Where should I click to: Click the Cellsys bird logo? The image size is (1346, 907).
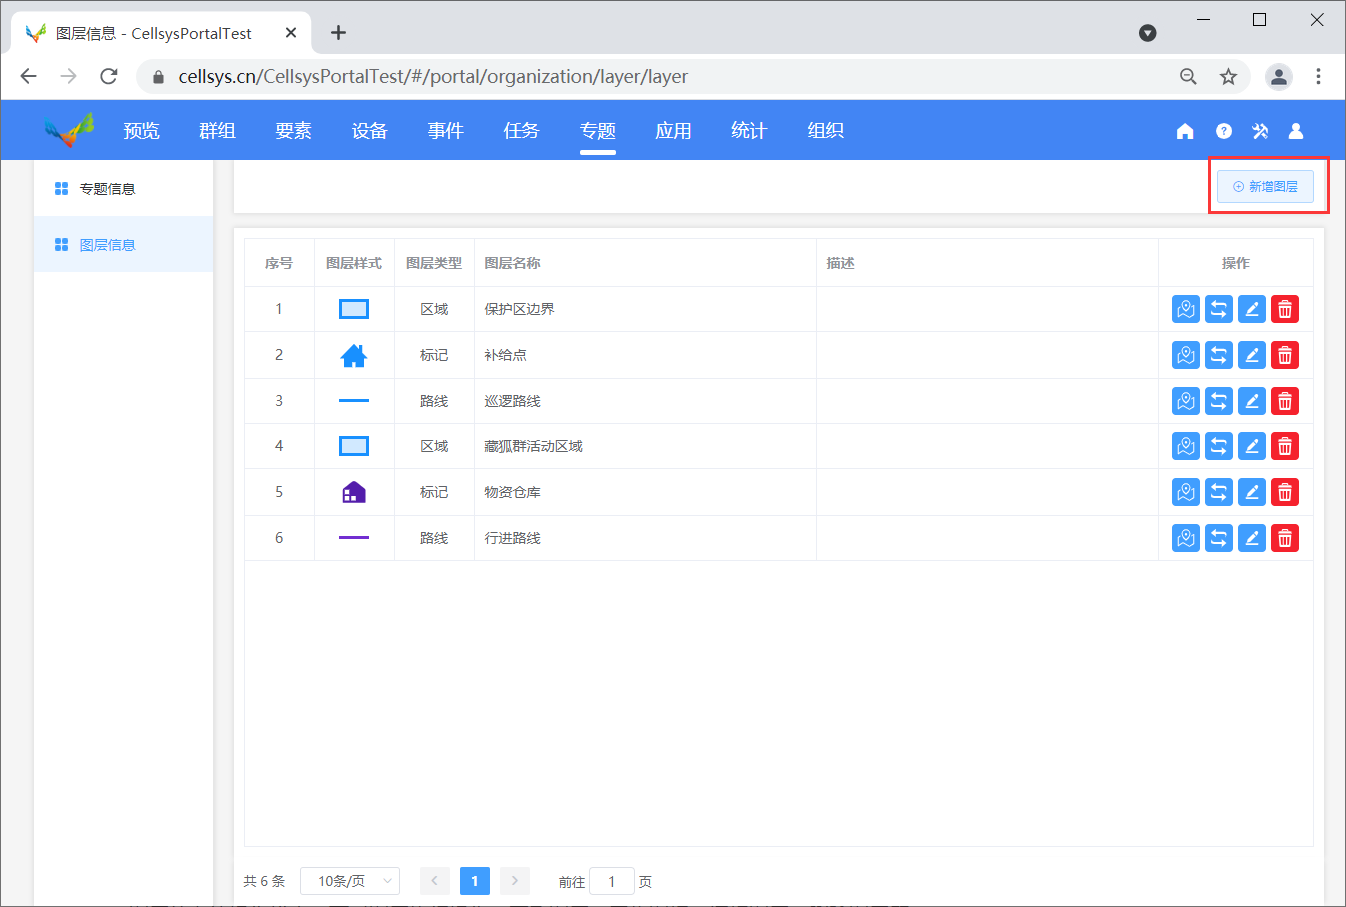[69, 130]
